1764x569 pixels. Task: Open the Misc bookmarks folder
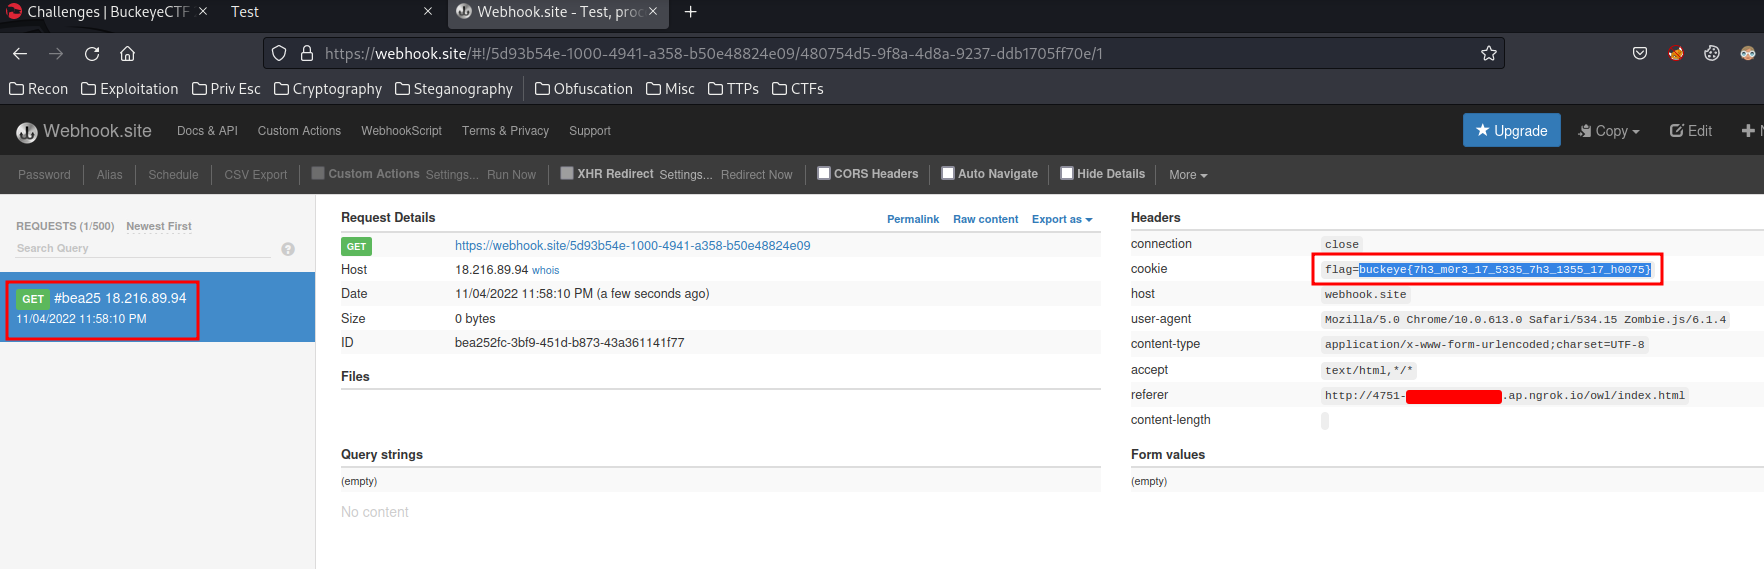(670, 89)
